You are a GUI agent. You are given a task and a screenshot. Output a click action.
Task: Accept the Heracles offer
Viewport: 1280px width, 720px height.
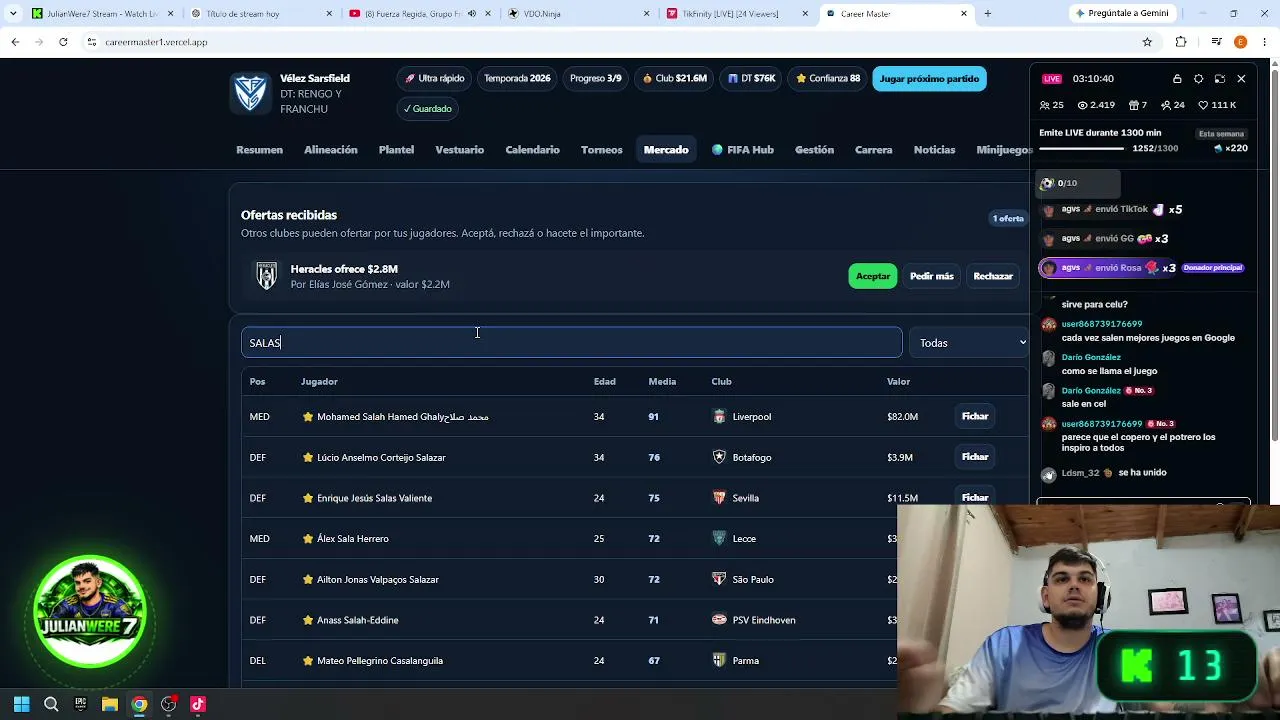click(x=873, y=276)
